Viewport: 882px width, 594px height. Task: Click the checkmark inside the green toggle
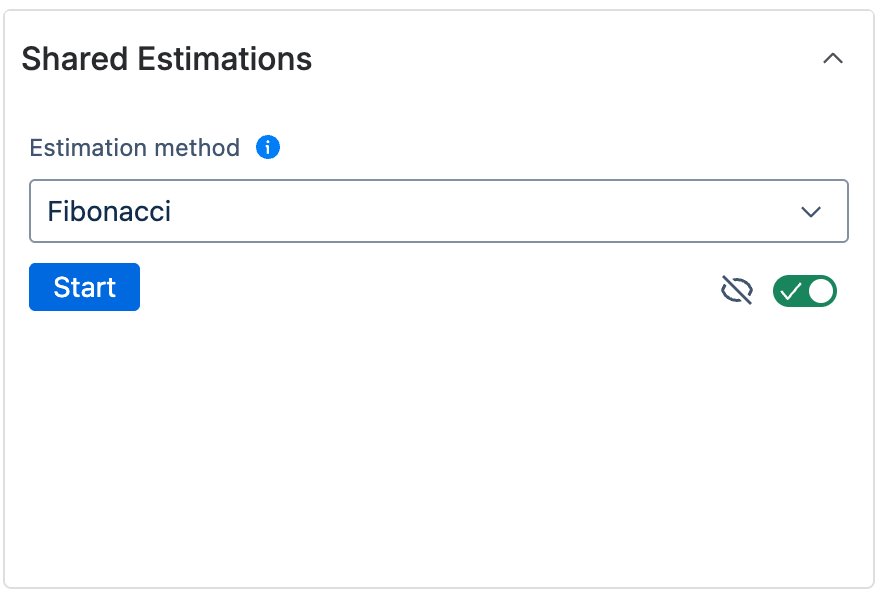(793, 291)
